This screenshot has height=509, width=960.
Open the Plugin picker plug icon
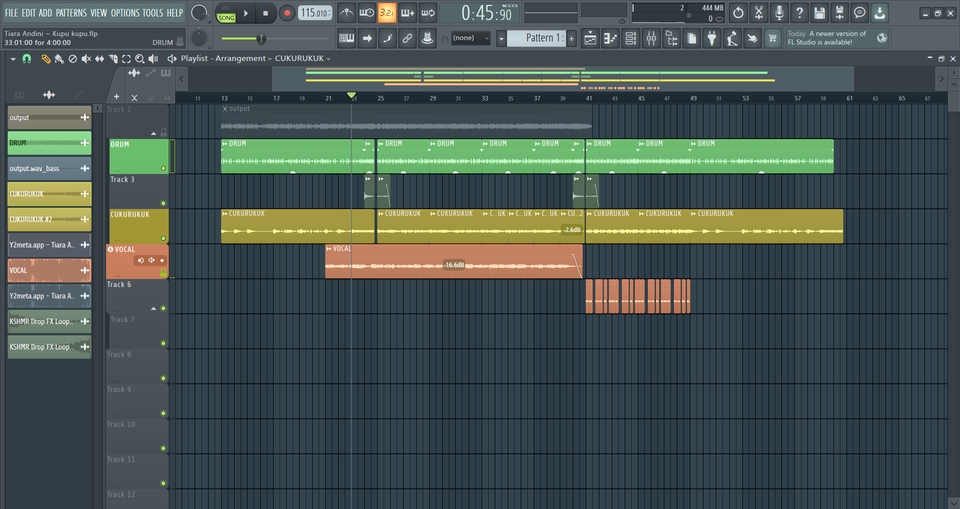tap(711, 38)
